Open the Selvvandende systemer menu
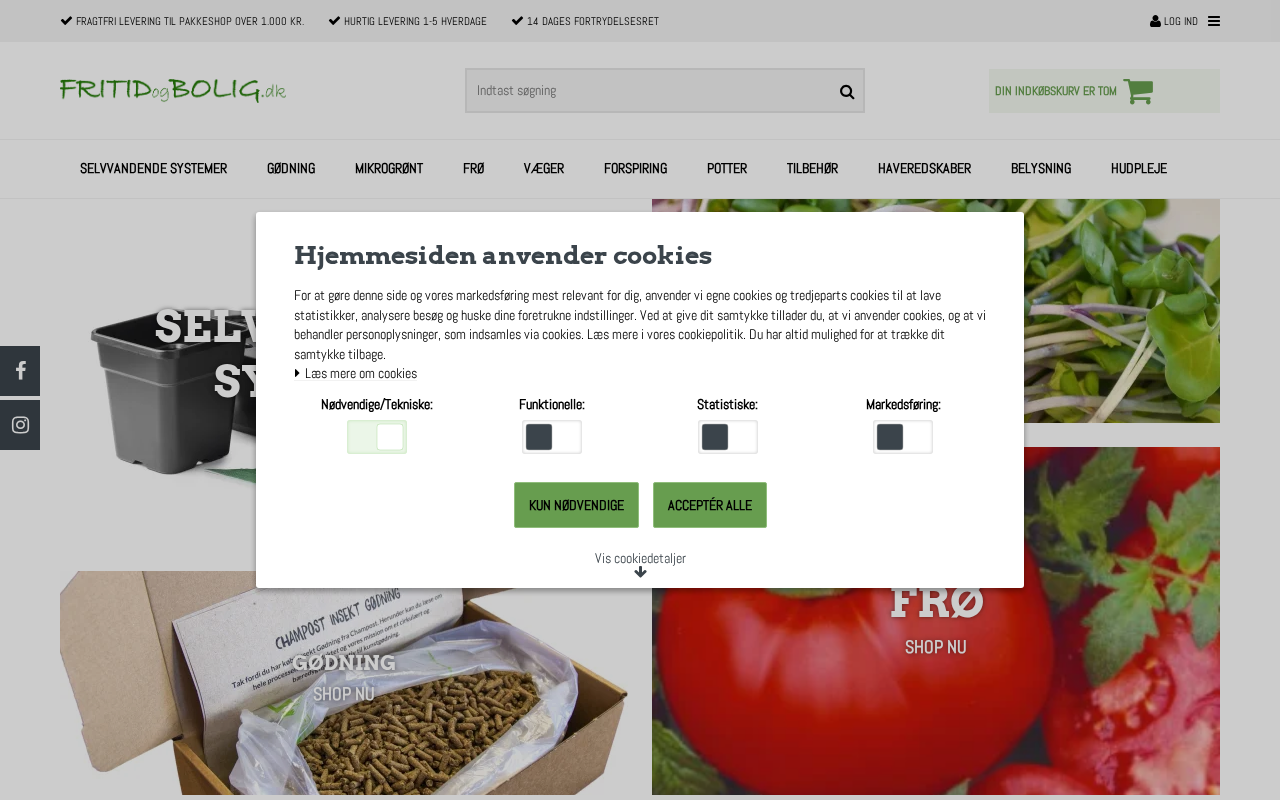The width and height of the screenshot is (1280, 800). click(x=153, y=168)
